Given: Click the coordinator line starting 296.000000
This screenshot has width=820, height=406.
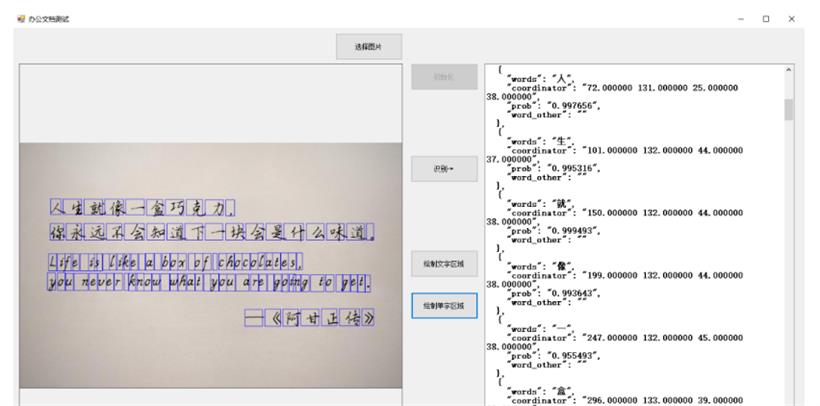Looking at the screenshot, I should pyautogui.click(x=625, y=401).
